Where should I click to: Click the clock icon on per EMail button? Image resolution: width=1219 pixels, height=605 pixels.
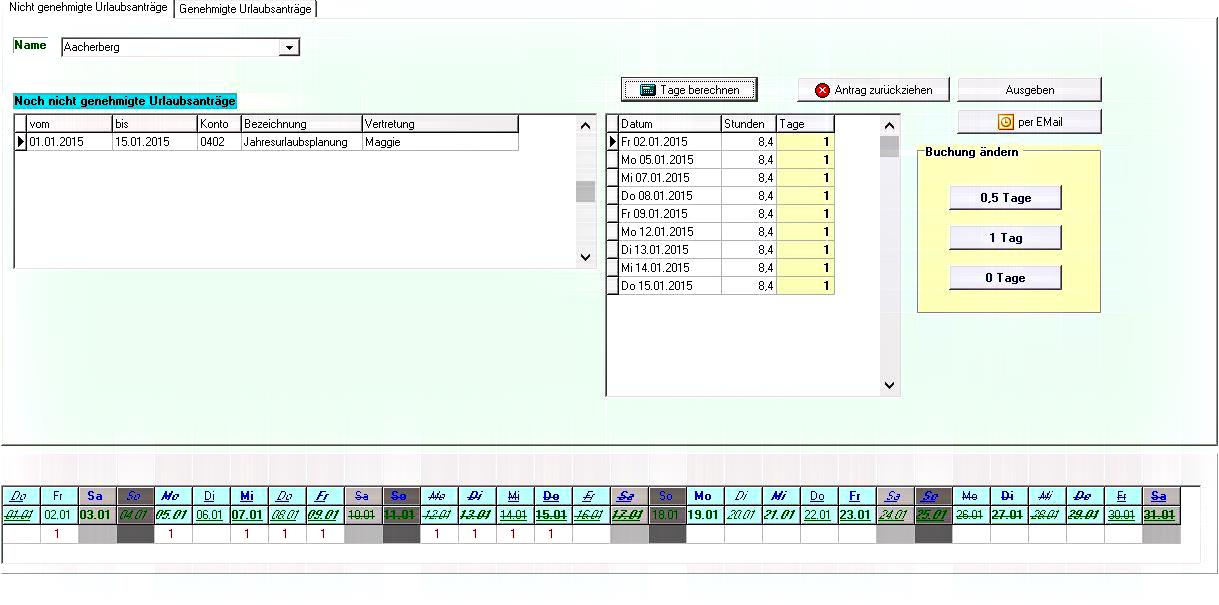[1005, 122]
